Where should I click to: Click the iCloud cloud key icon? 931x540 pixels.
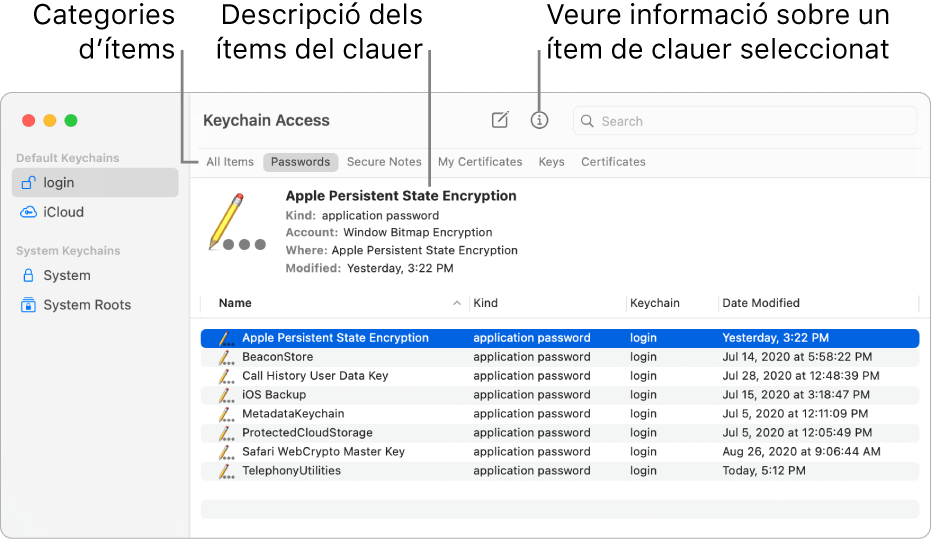tap(28, 212)
